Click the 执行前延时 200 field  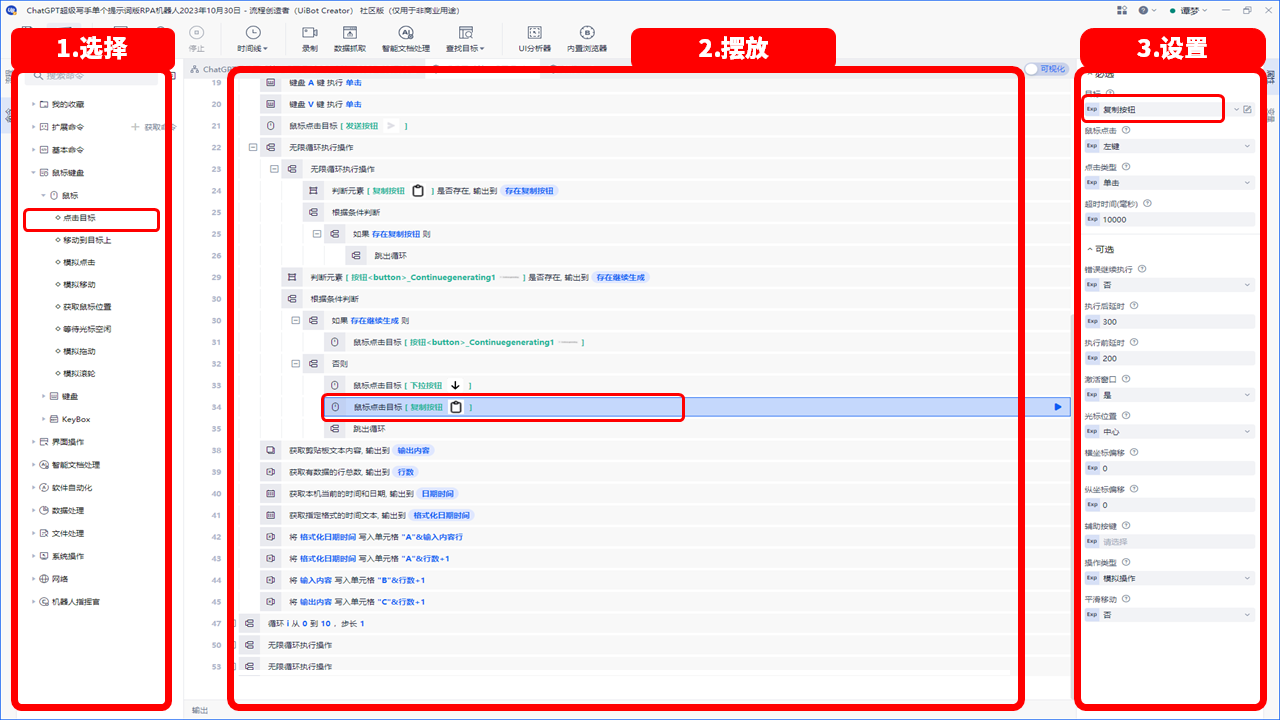(1169, 358)
